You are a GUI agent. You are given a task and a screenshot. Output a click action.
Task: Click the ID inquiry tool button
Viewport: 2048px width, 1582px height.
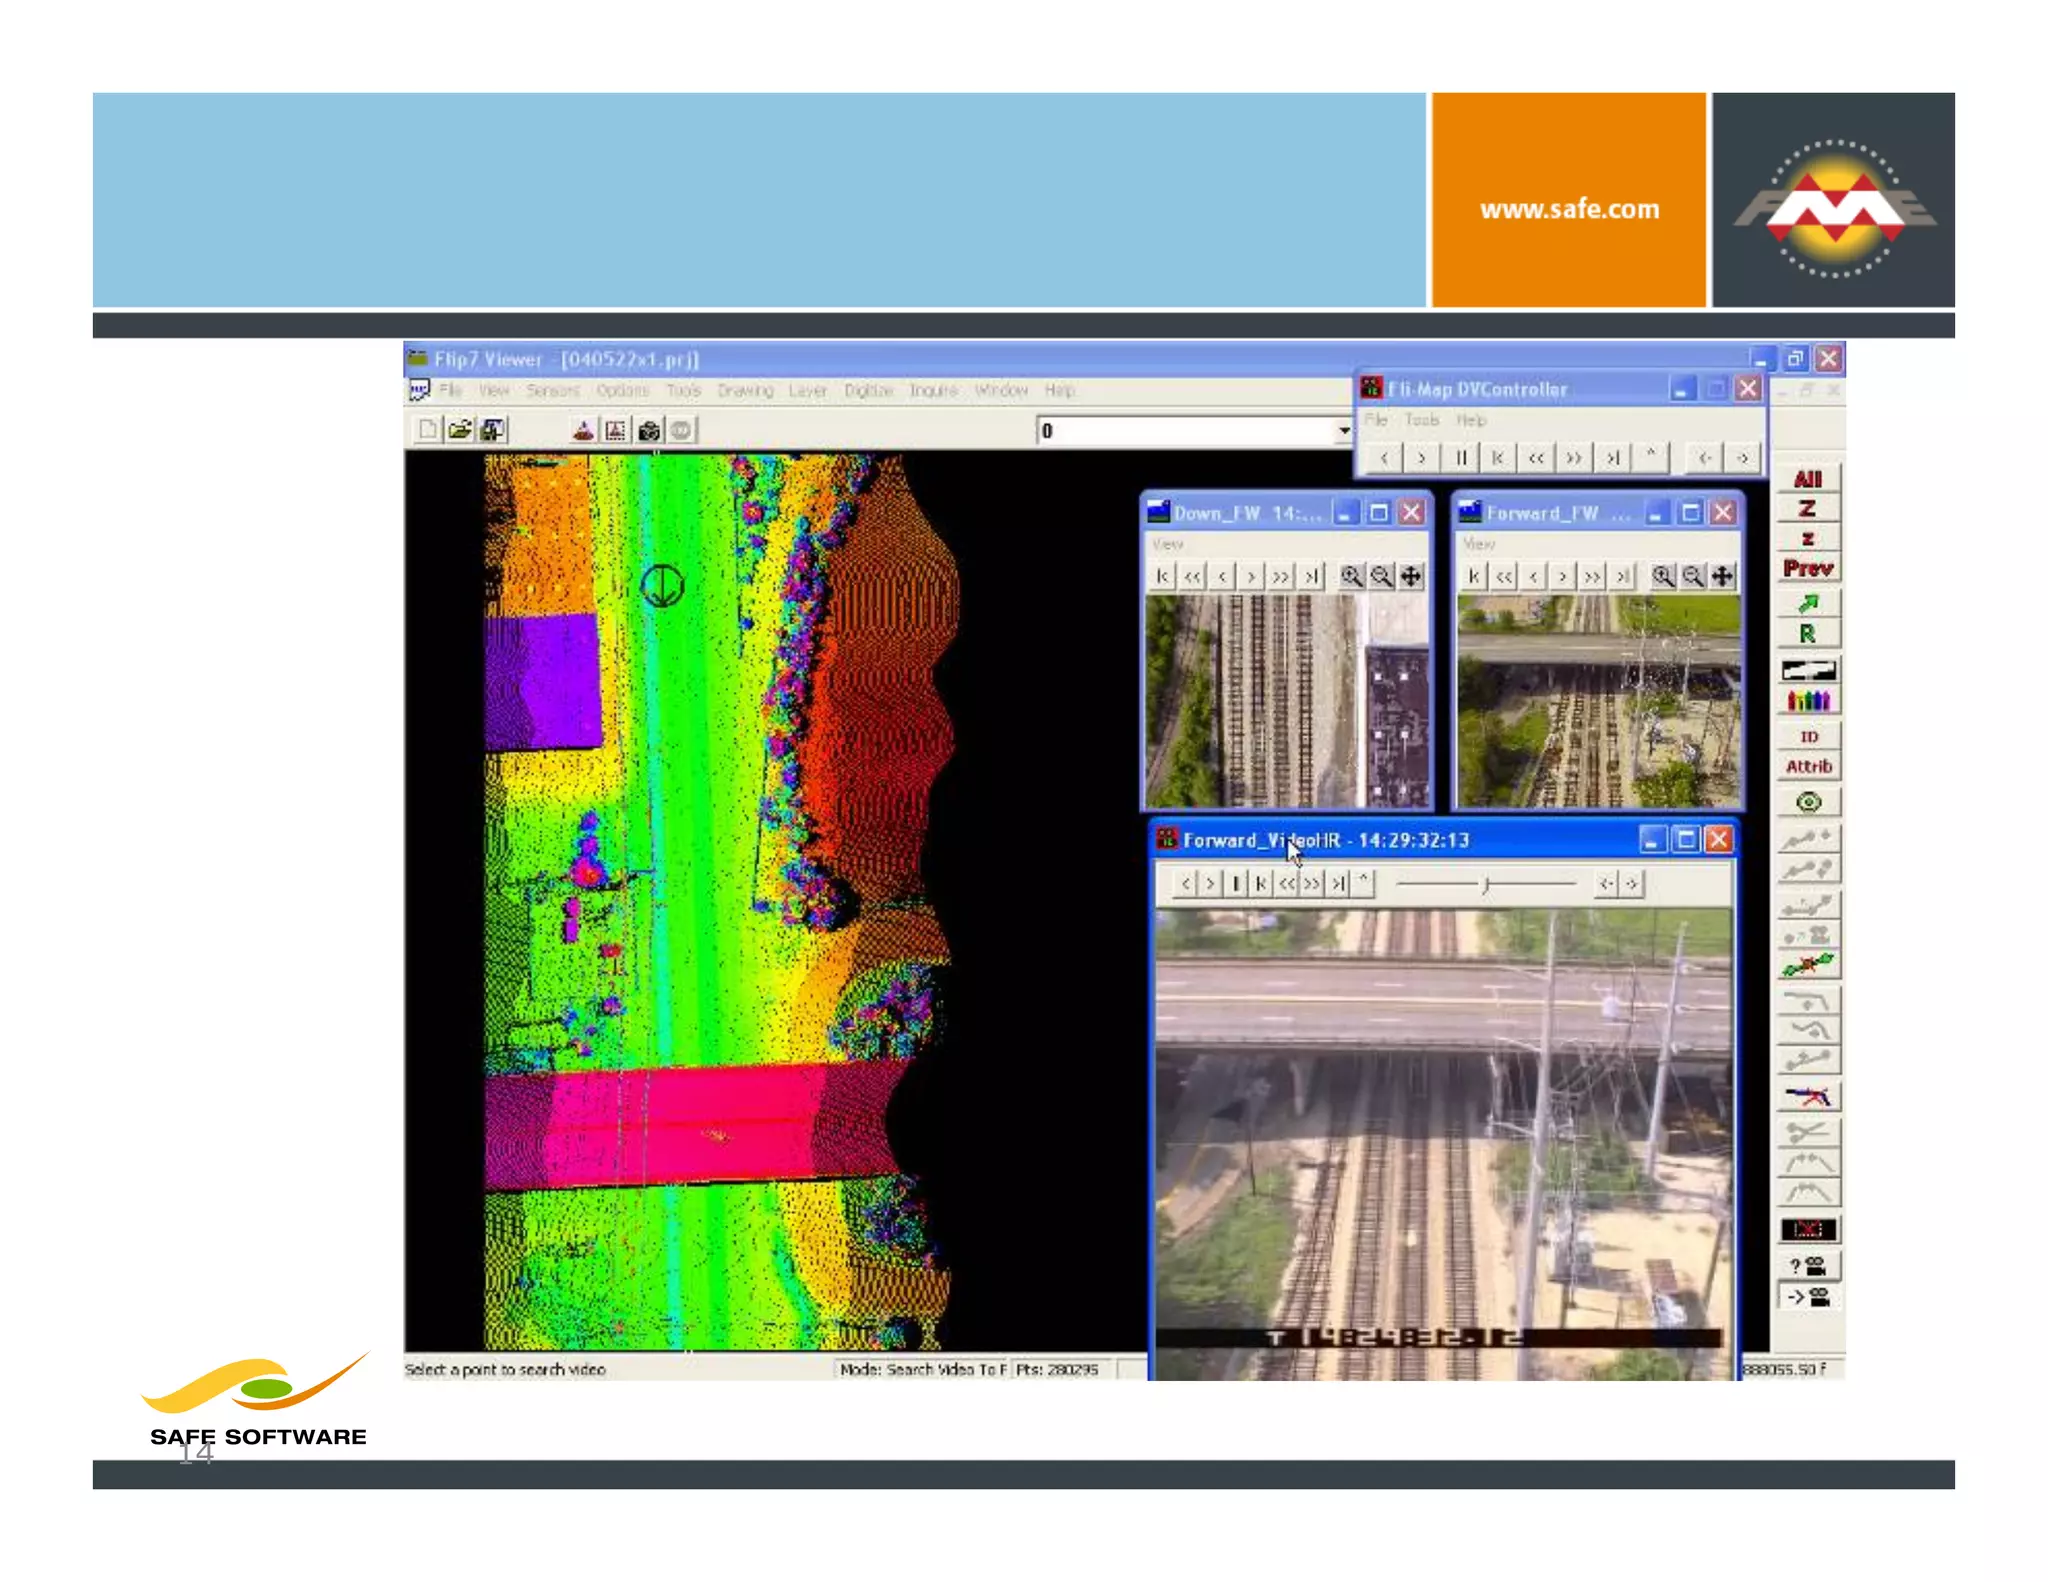[x=1807, y=737]
